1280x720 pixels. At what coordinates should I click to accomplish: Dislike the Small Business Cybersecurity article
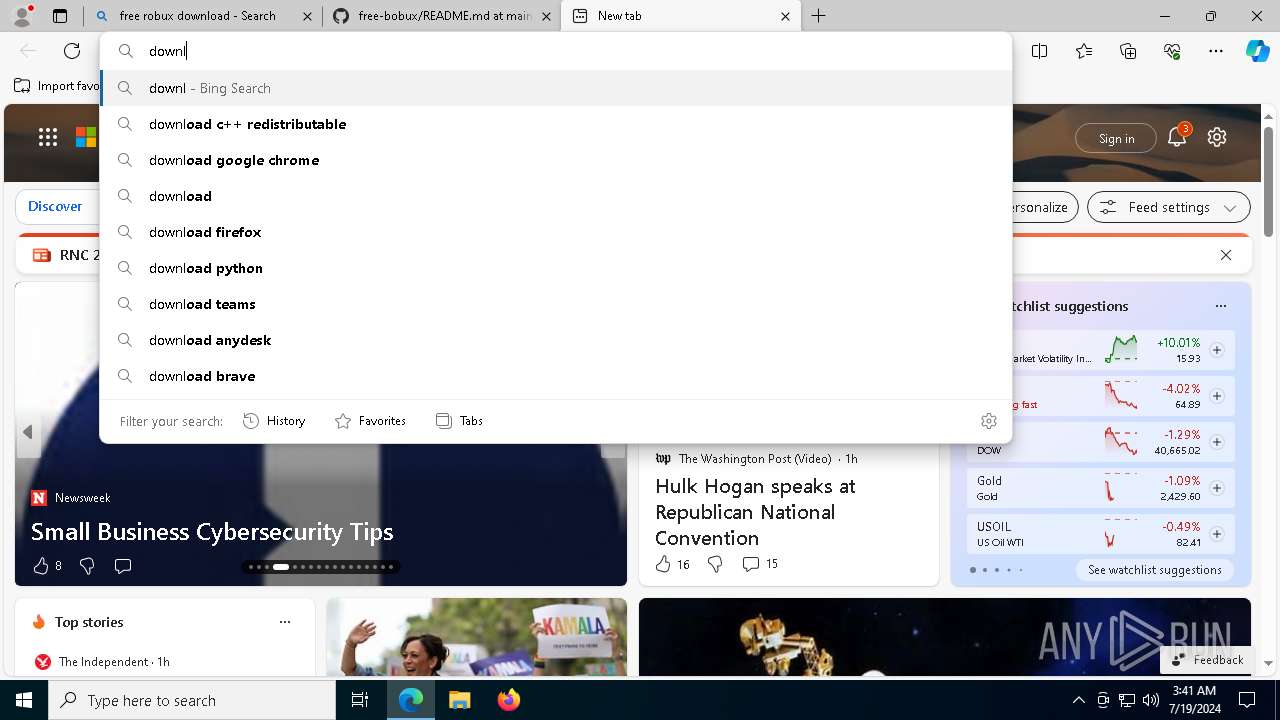click(87, 566)
